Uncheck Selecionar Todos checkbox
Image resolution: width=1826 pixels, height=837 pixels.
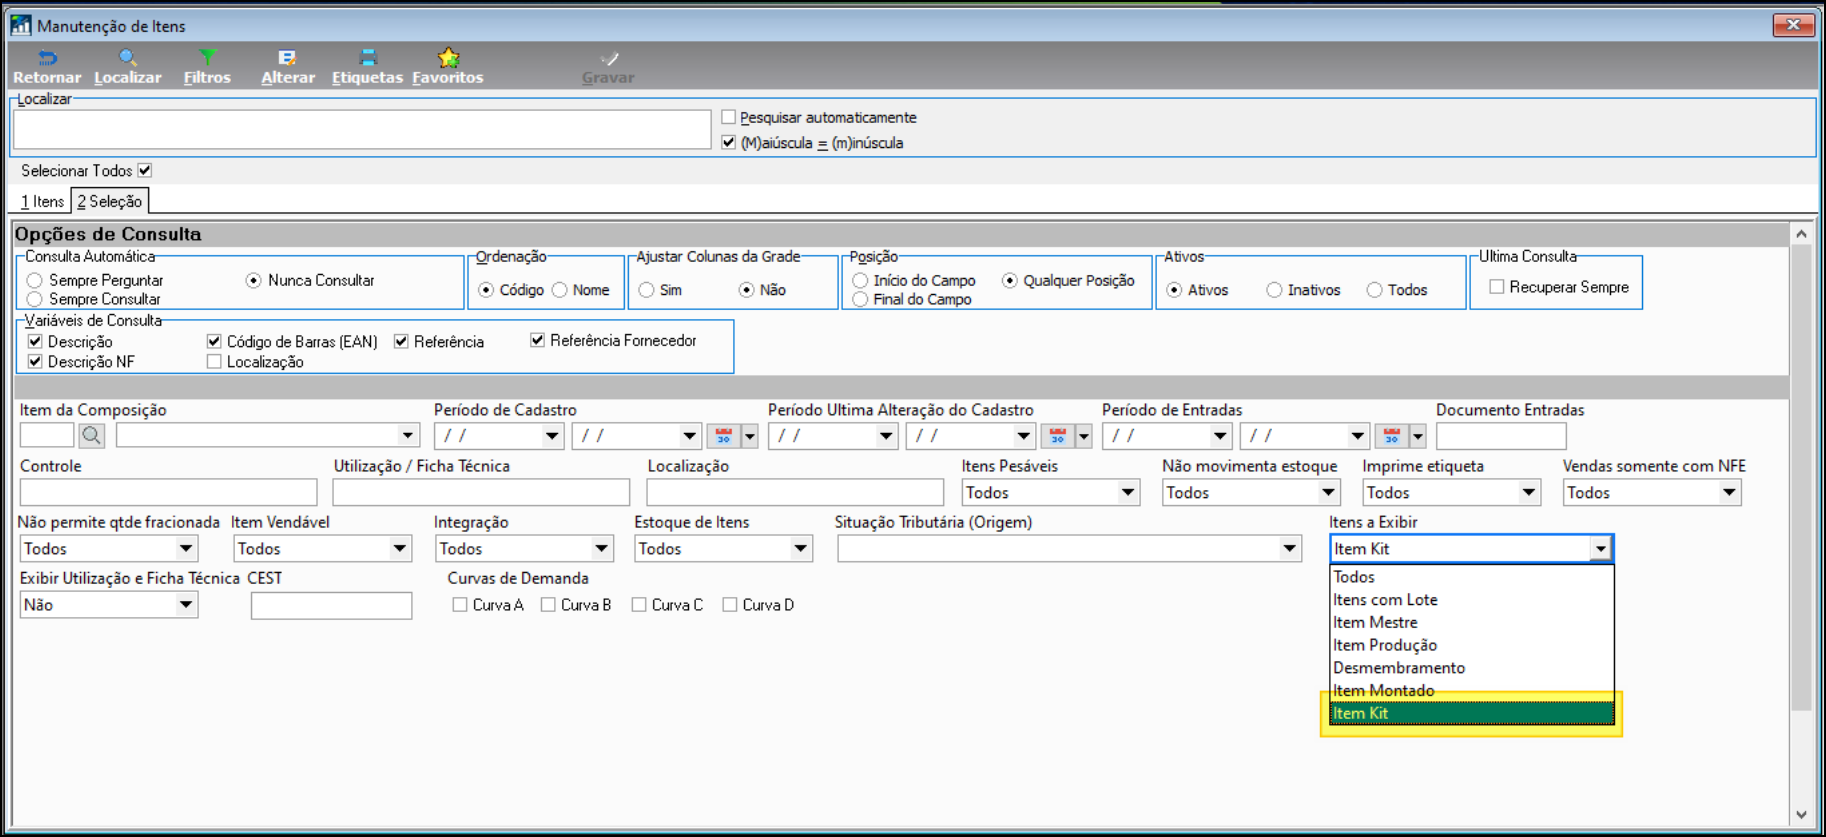click(x=145, y=170)
